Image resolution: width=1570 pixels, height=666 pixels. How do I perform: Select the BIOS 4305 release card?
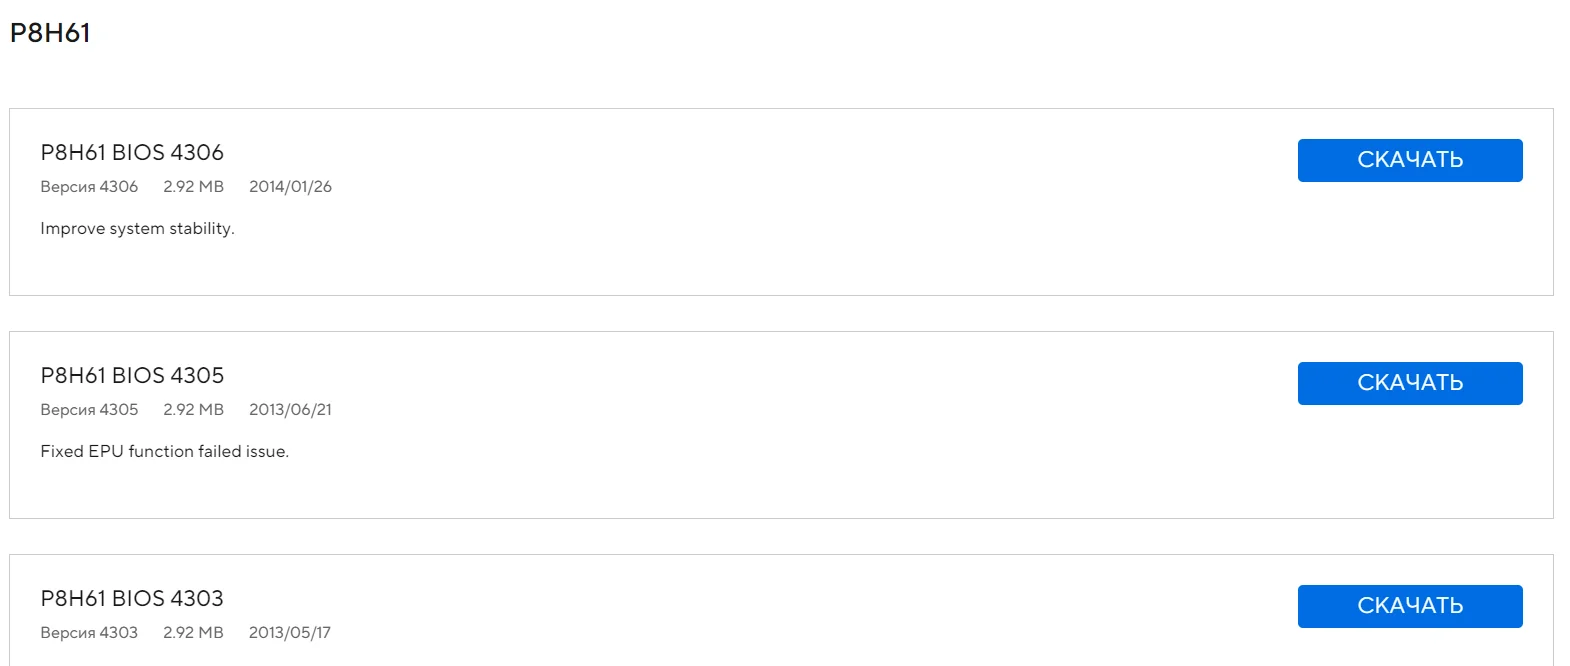tap(780, 483)
